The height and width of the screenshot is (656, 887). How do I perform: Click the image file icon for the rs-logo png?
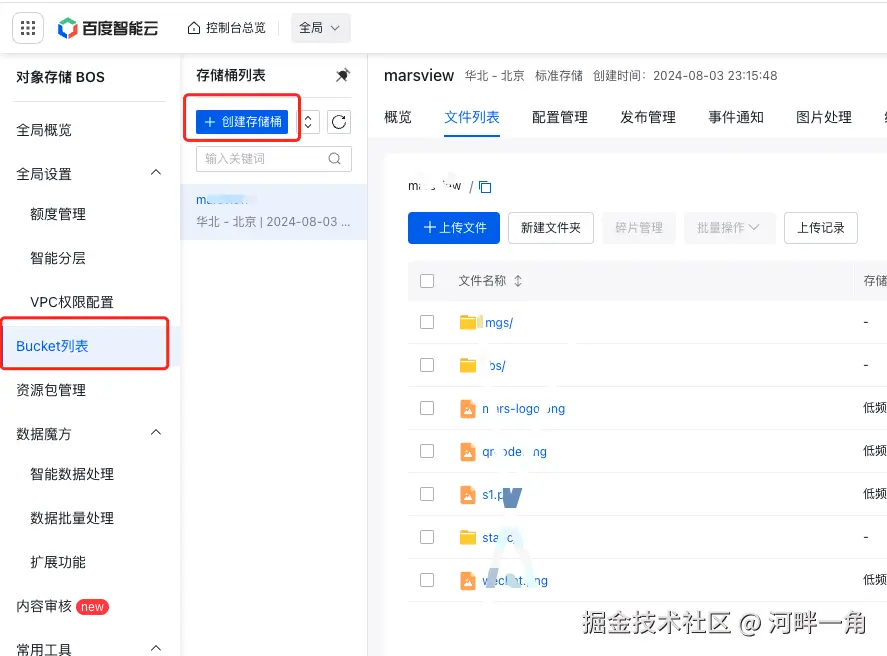468,408
